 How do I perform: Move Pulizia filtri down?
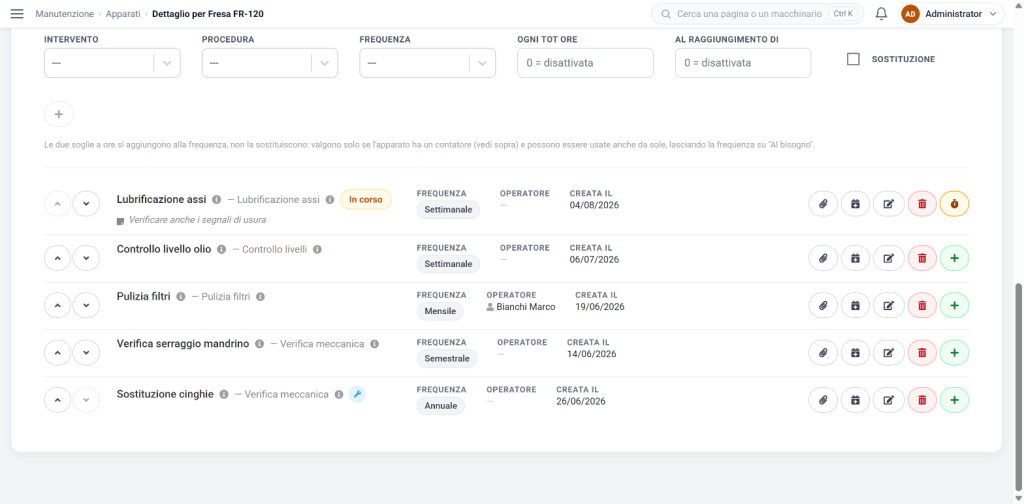pyautogui.click(x=86, y=306)
